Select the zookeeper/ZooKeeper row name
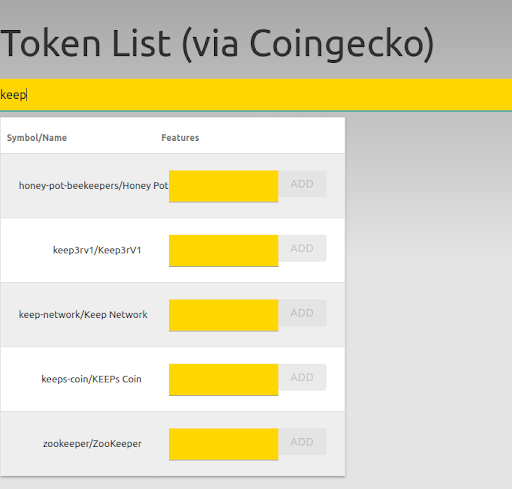 [x=92, y=444]
